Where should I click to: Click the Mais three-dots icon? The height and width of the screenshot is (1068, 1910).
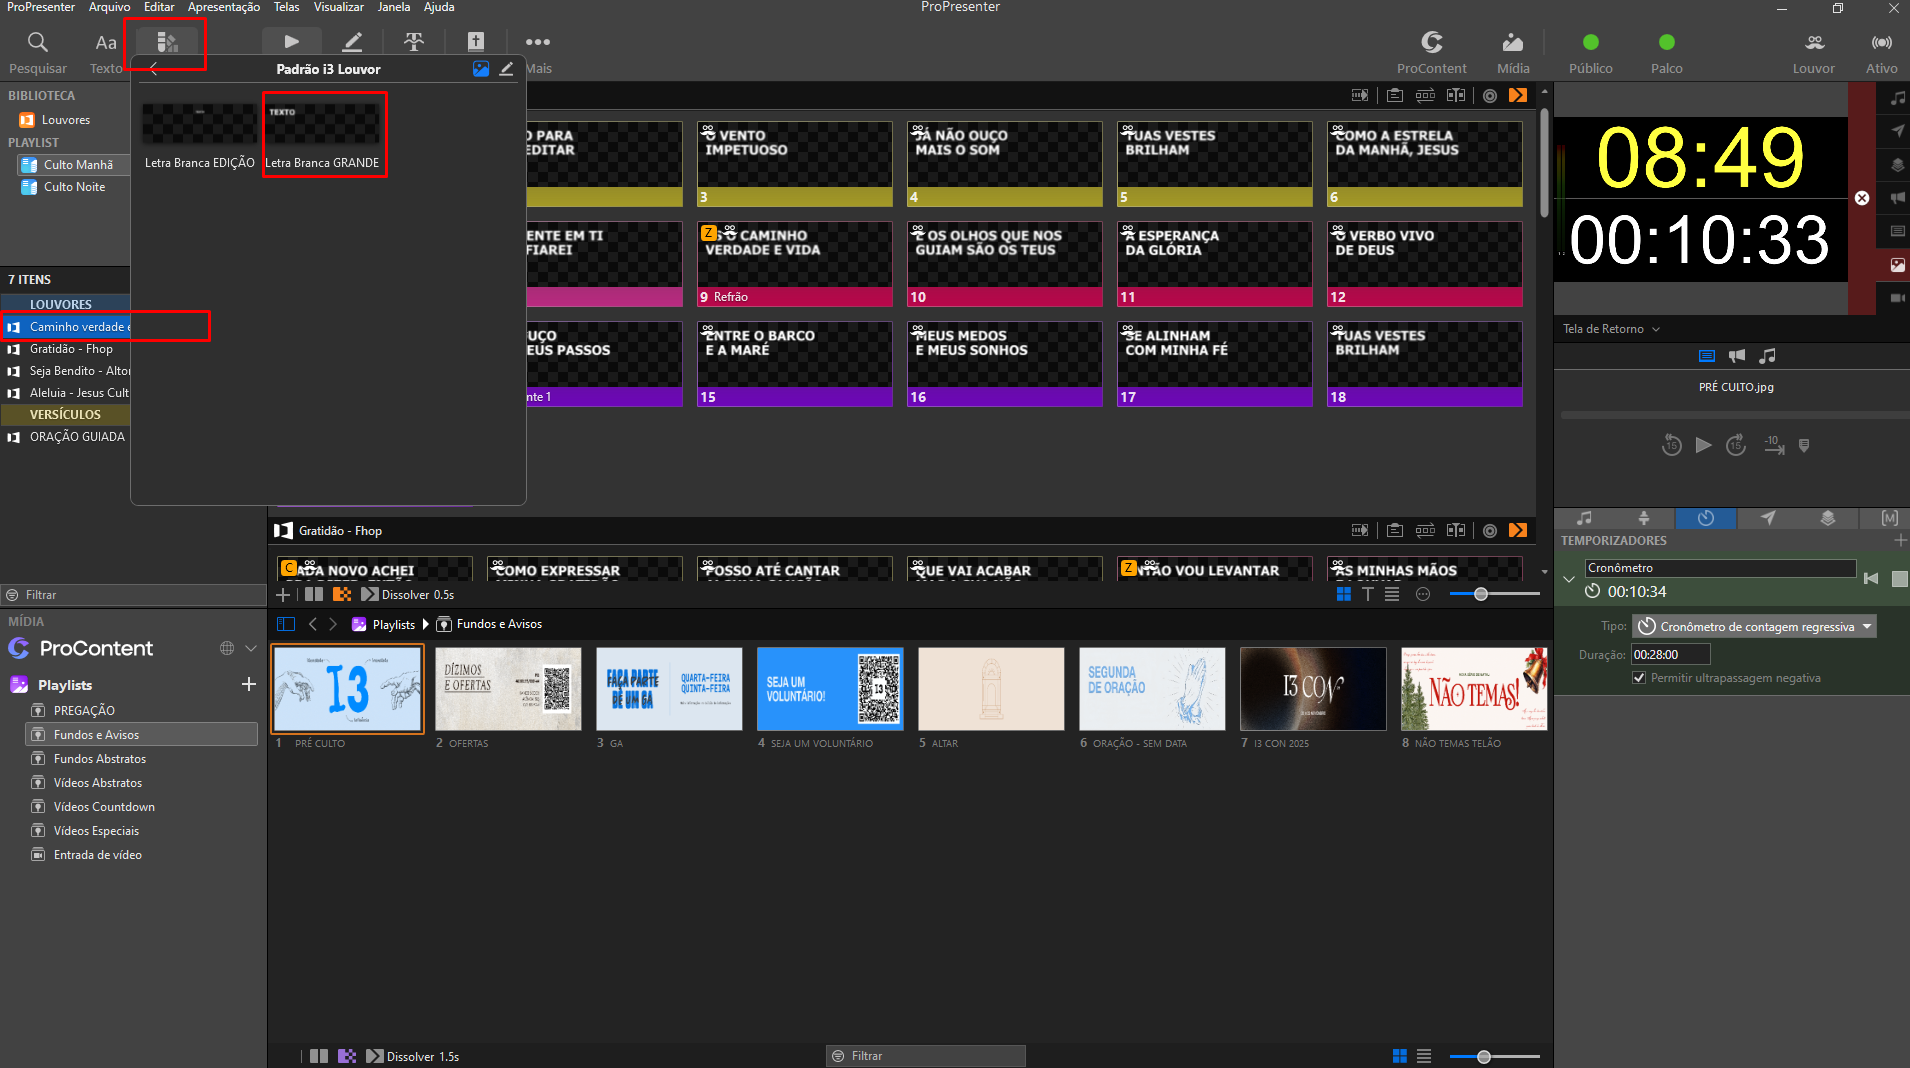(538, 42)
